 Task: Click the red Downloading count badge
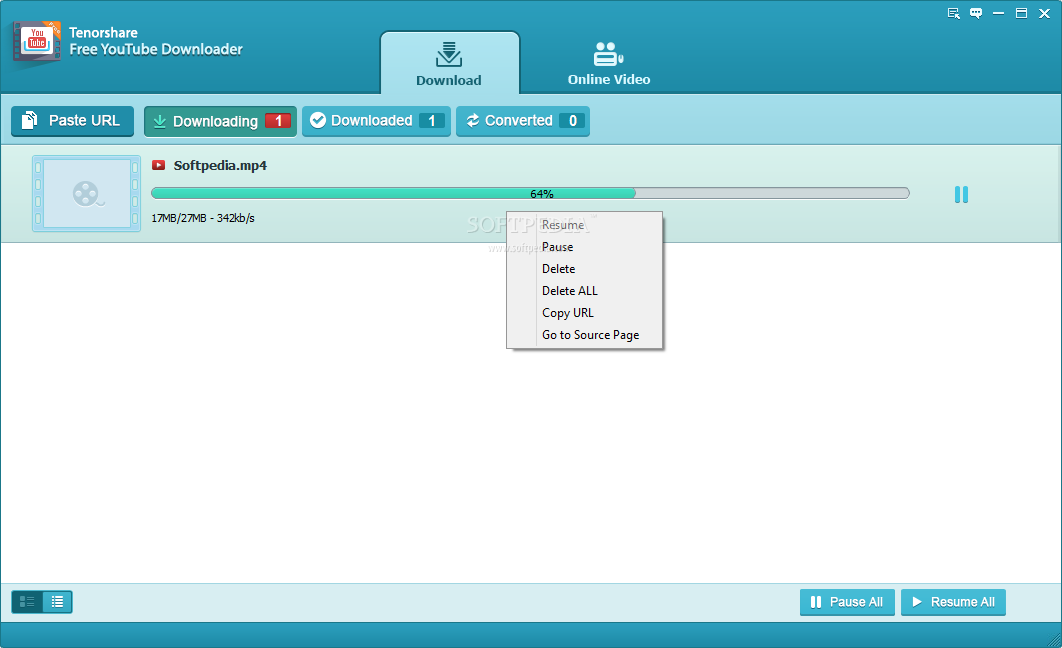tap(278, 121)
